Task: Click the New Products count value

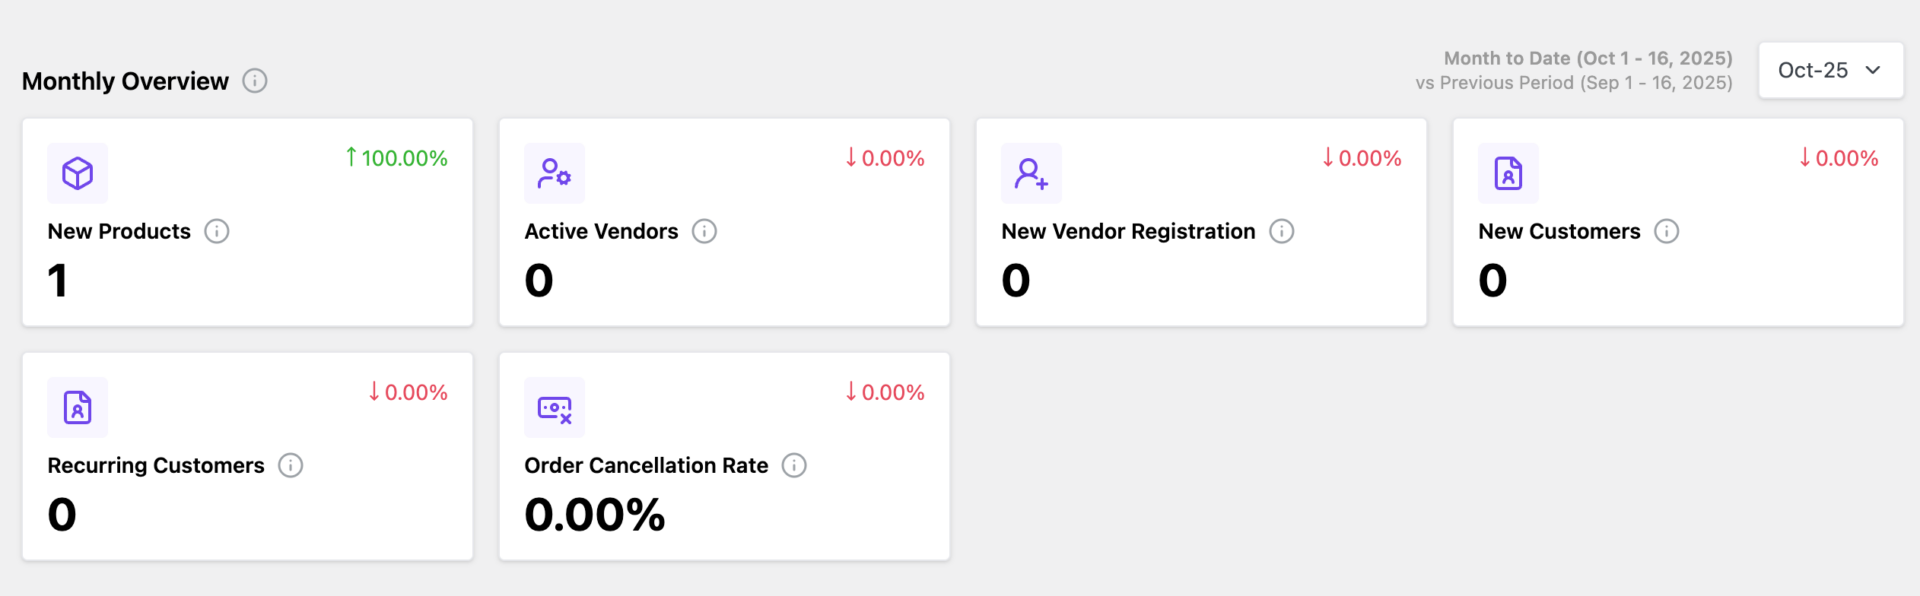Action: [58, 280]
